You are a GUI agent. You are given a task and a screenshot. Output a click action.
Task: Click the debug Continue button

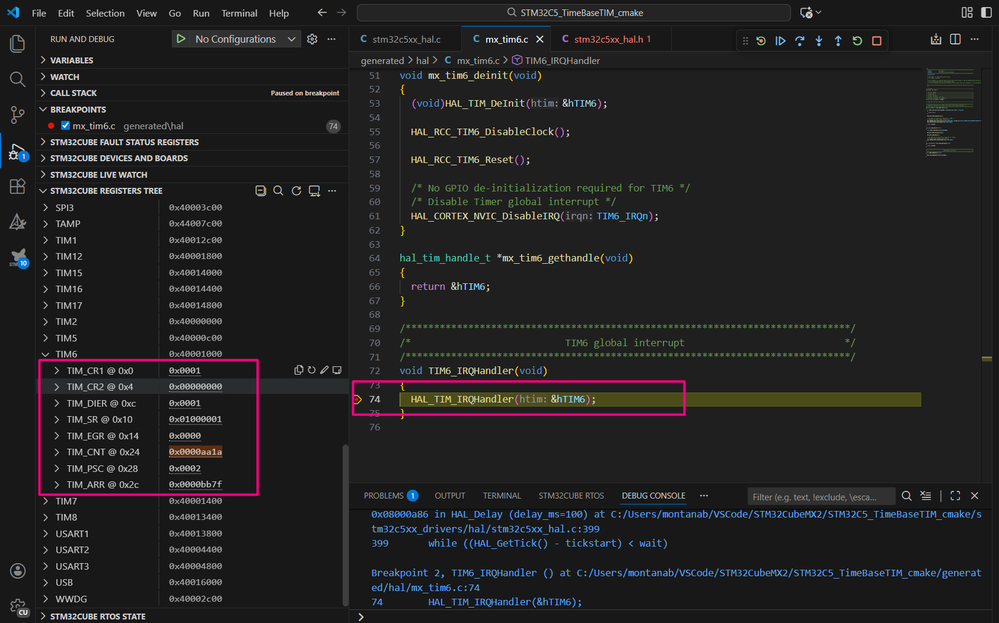(780, 41)
